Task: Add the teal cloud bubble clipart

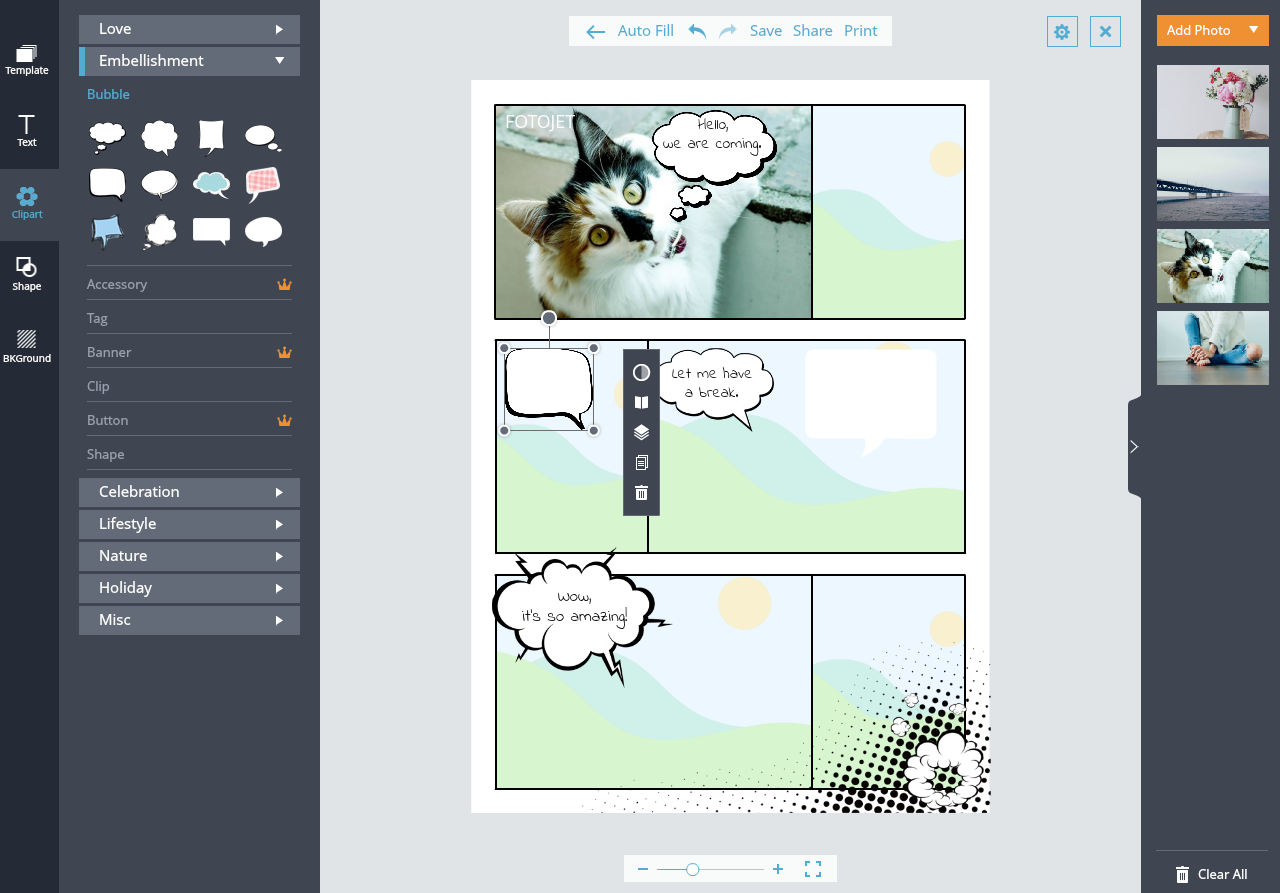Action: (x=211, y=184)
